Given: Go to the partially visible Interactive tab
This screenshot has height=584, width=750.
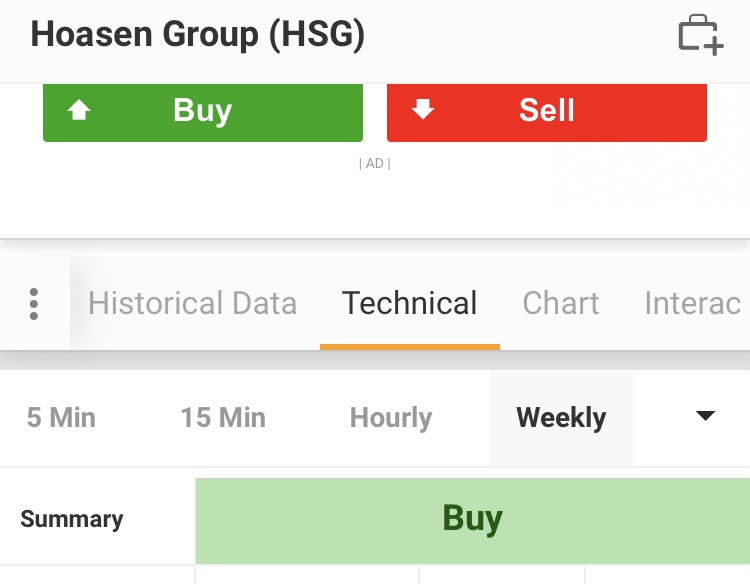Looking at the screenshot, I should coord(692,303).
